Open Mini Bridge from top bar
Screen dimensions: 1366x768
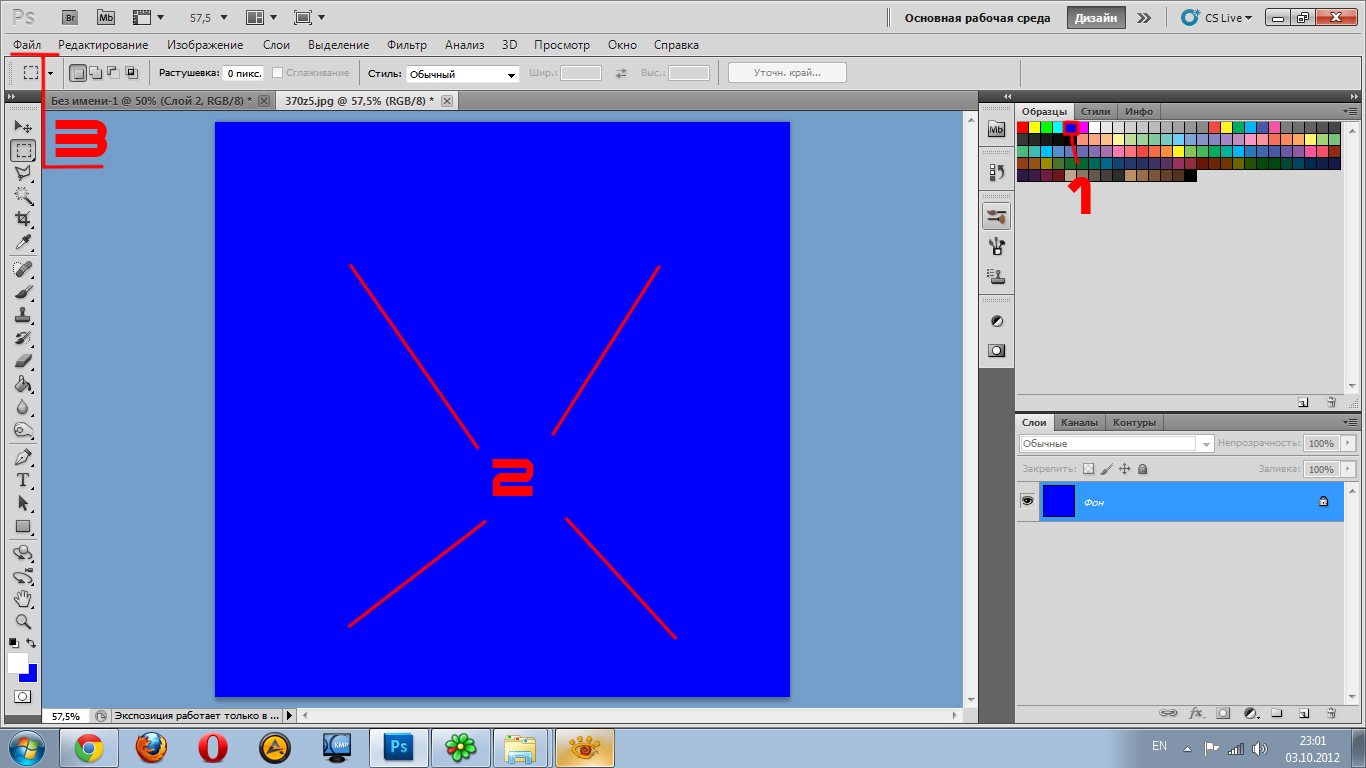pyautogui.click(x=105, y=17)
